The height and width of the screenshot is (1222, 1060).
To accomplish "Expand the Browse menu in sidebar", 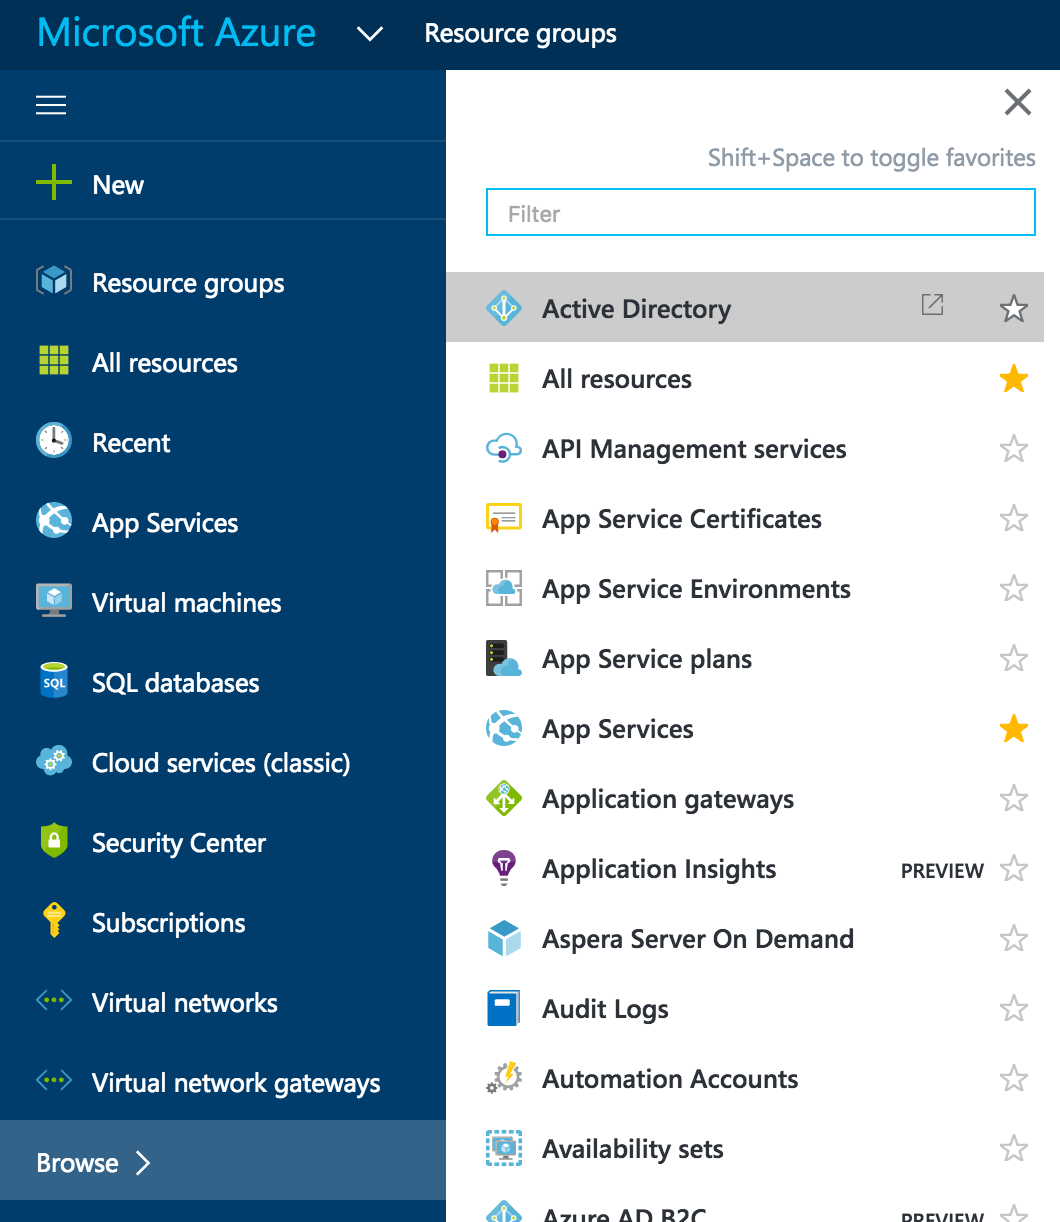I will point(93,1162).
